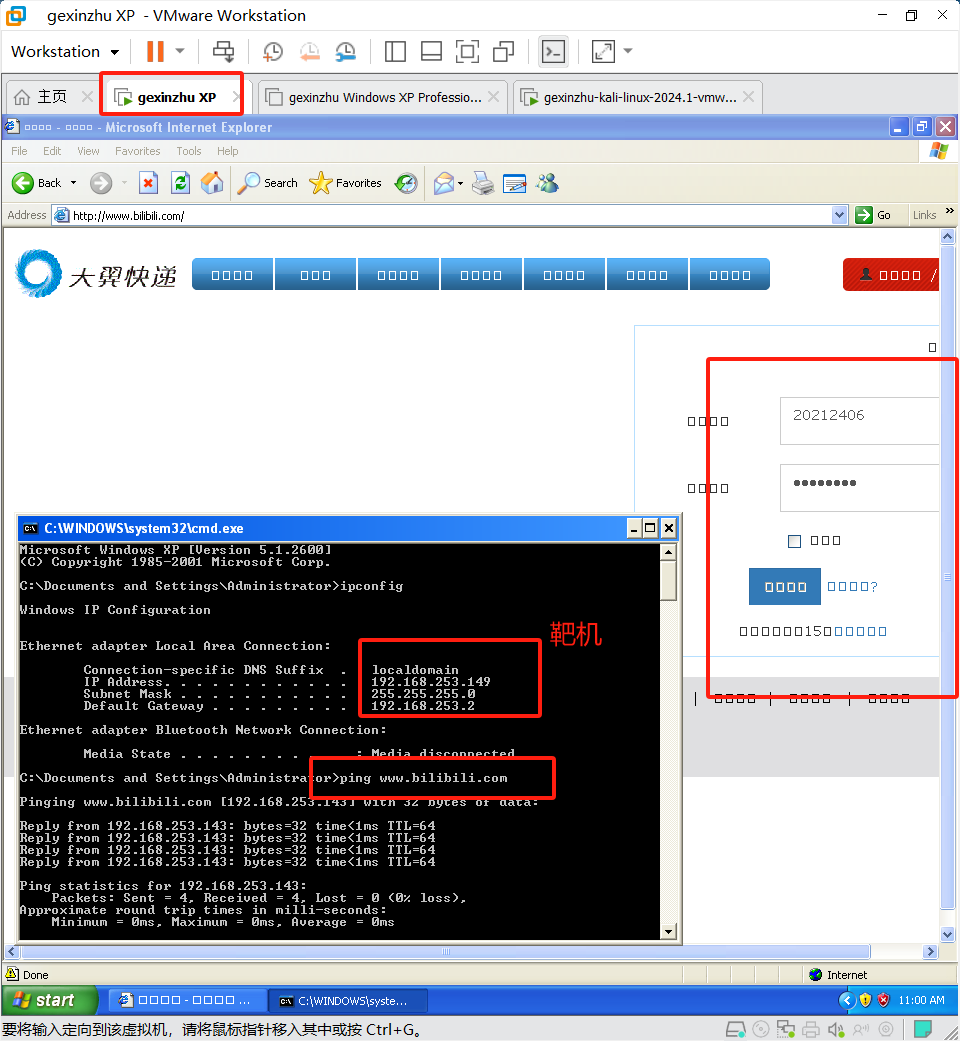Image resolution: width=960 pixels, height=1041 pixels.
Task: Click the IE Stop loading icon
Action: 148,183
